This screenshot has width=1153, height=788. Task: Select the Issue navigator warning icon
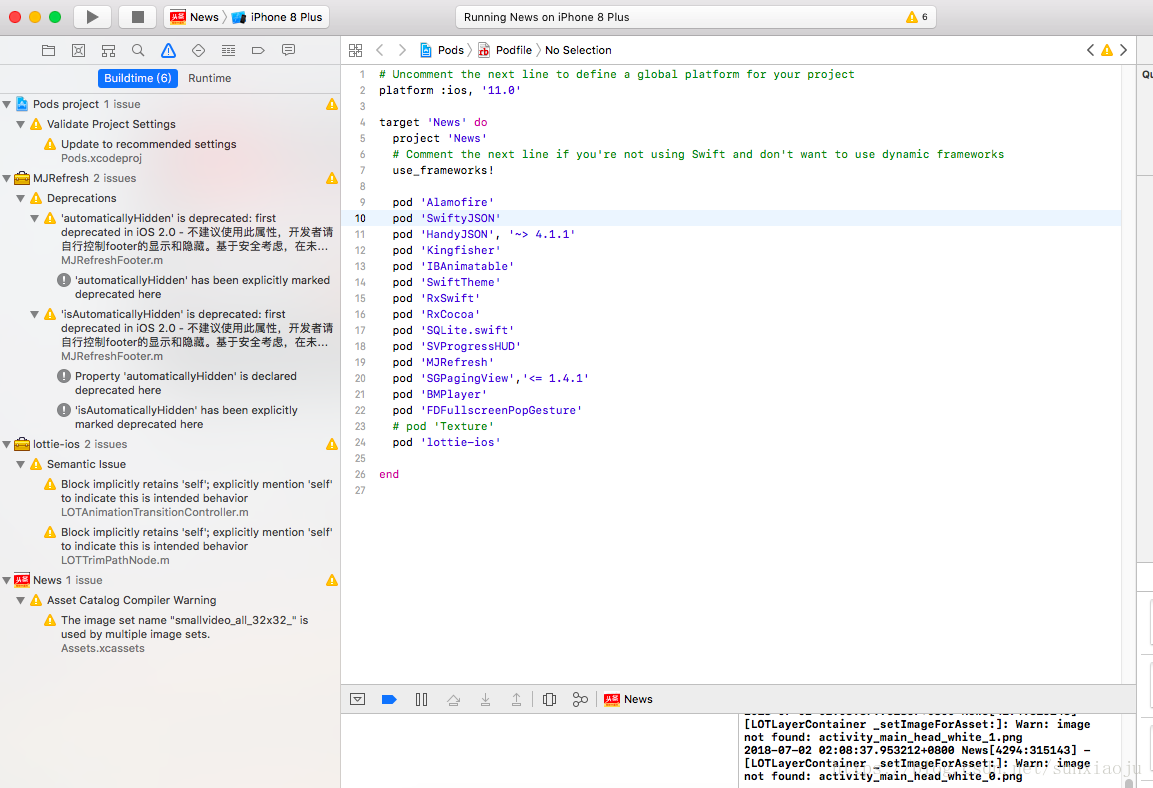(168, 50)
